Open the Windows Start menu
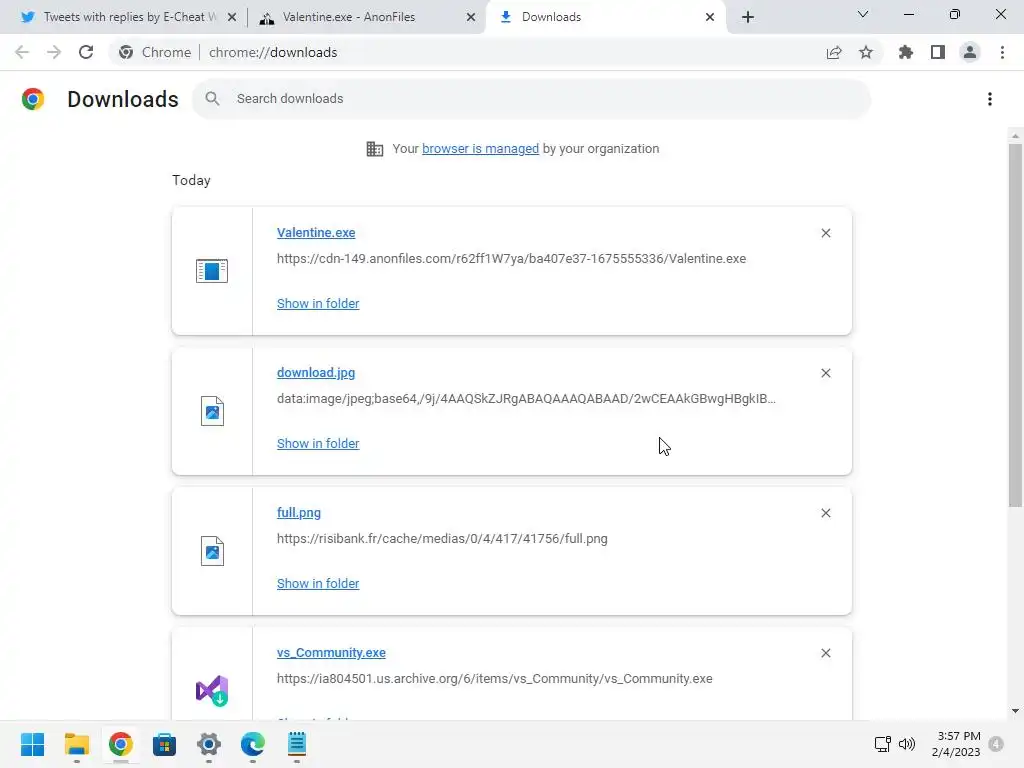The width and height of the screenshot is (1024, 768). [33, 744]
